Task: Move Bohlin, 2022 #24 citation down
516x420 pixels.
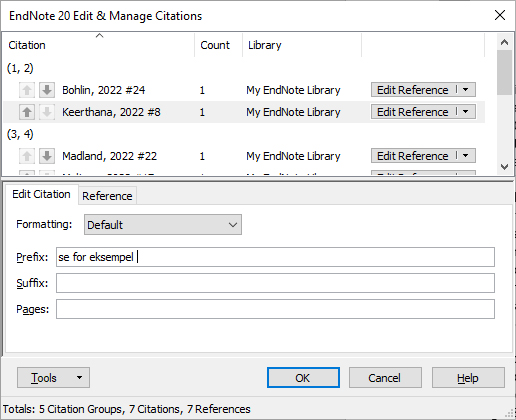Action: 47,90
